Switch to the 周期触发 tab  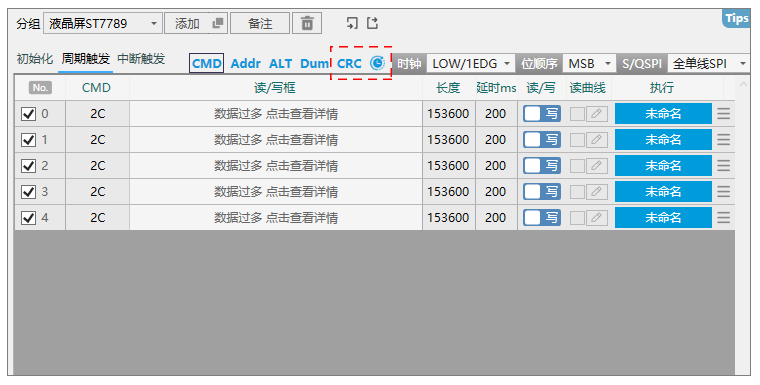tap(85, 59)
